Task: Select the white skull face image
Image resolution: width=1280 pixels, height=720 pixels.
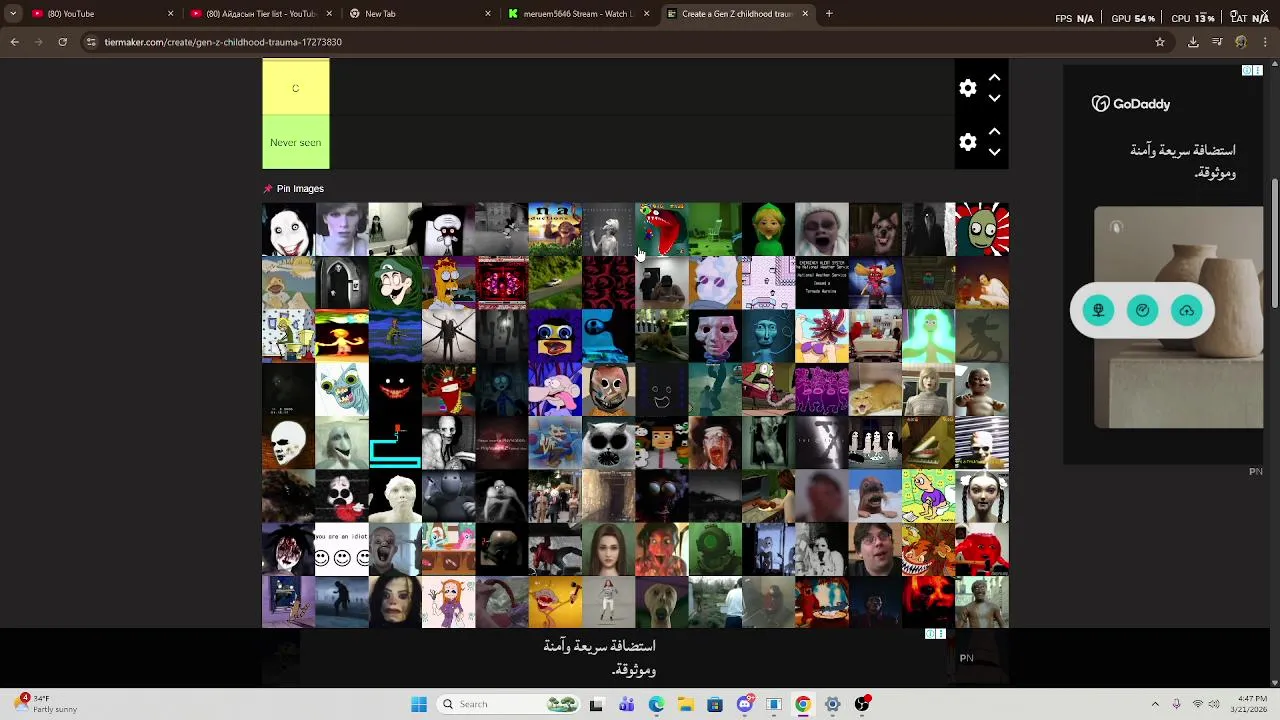Action: [288, 443]
